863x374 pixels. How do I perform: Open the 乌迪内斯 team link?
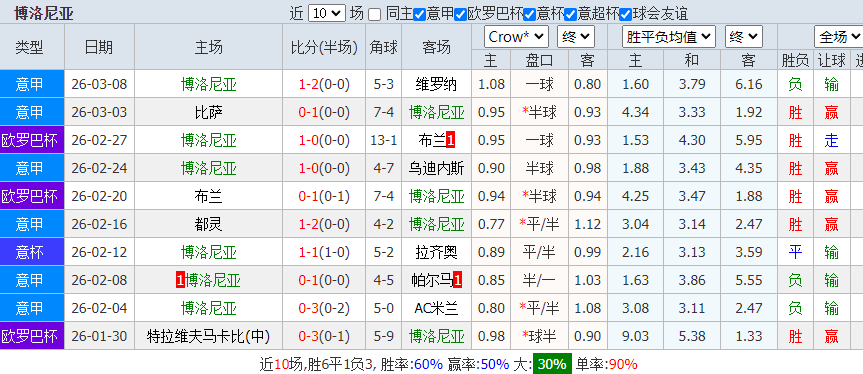tap(436, 168)
